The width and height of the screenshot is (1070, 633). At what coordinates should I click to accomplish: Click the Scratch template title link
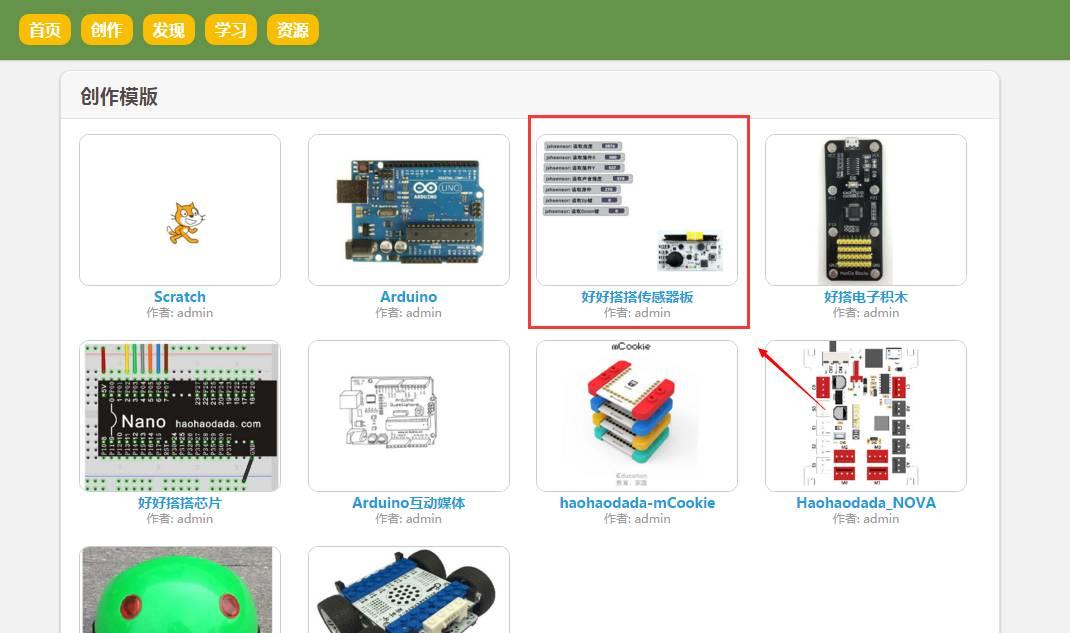[180, 297]
